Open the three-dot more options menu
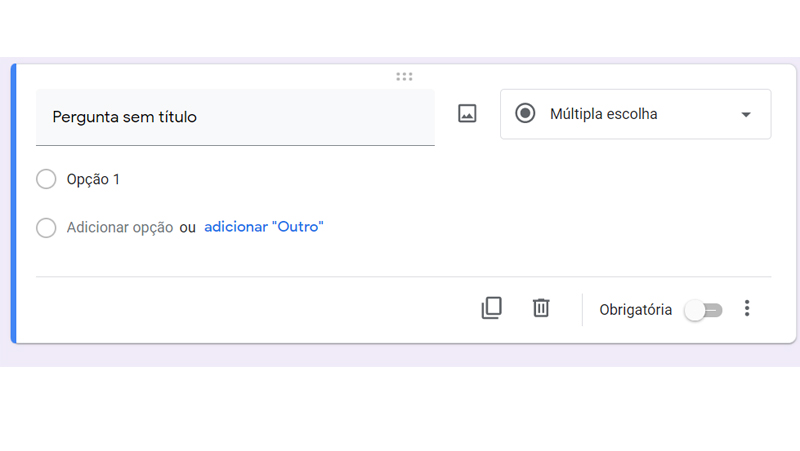The width and height of the screenshot is (800, 451). pos(747,308)
